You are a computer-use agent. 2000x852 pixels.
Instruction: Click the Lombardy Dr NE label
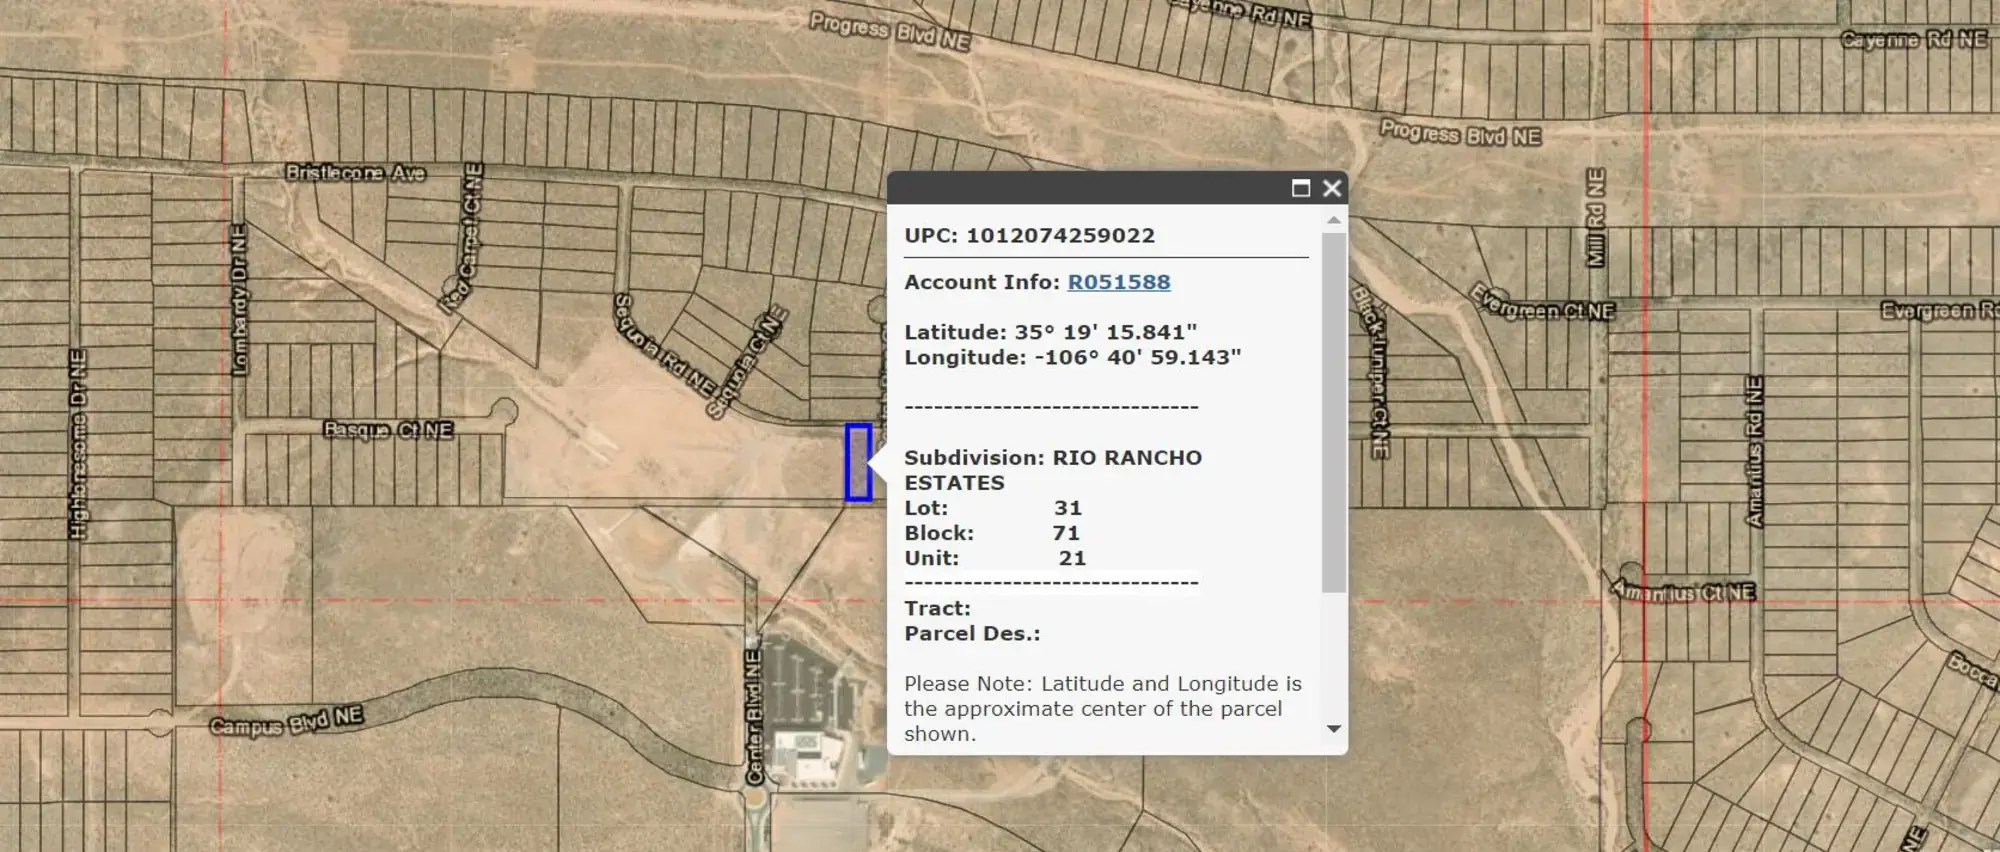pyautogui.click(x=239, y=300)
